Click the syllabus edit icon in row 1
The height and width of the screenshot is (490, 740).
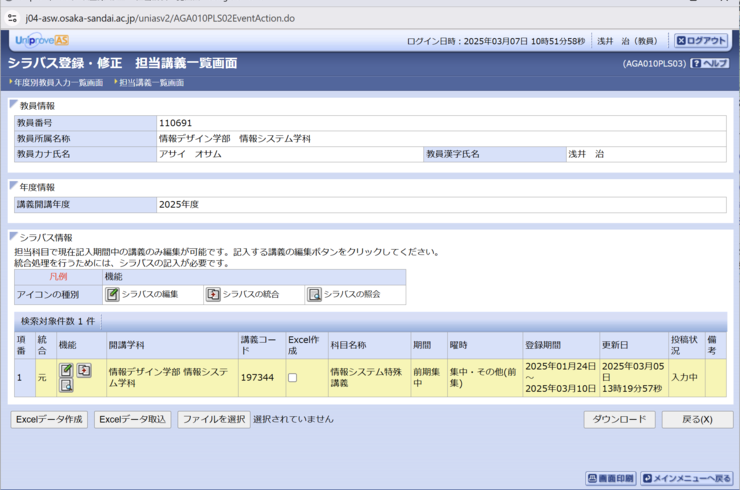(x=66, y=371)
